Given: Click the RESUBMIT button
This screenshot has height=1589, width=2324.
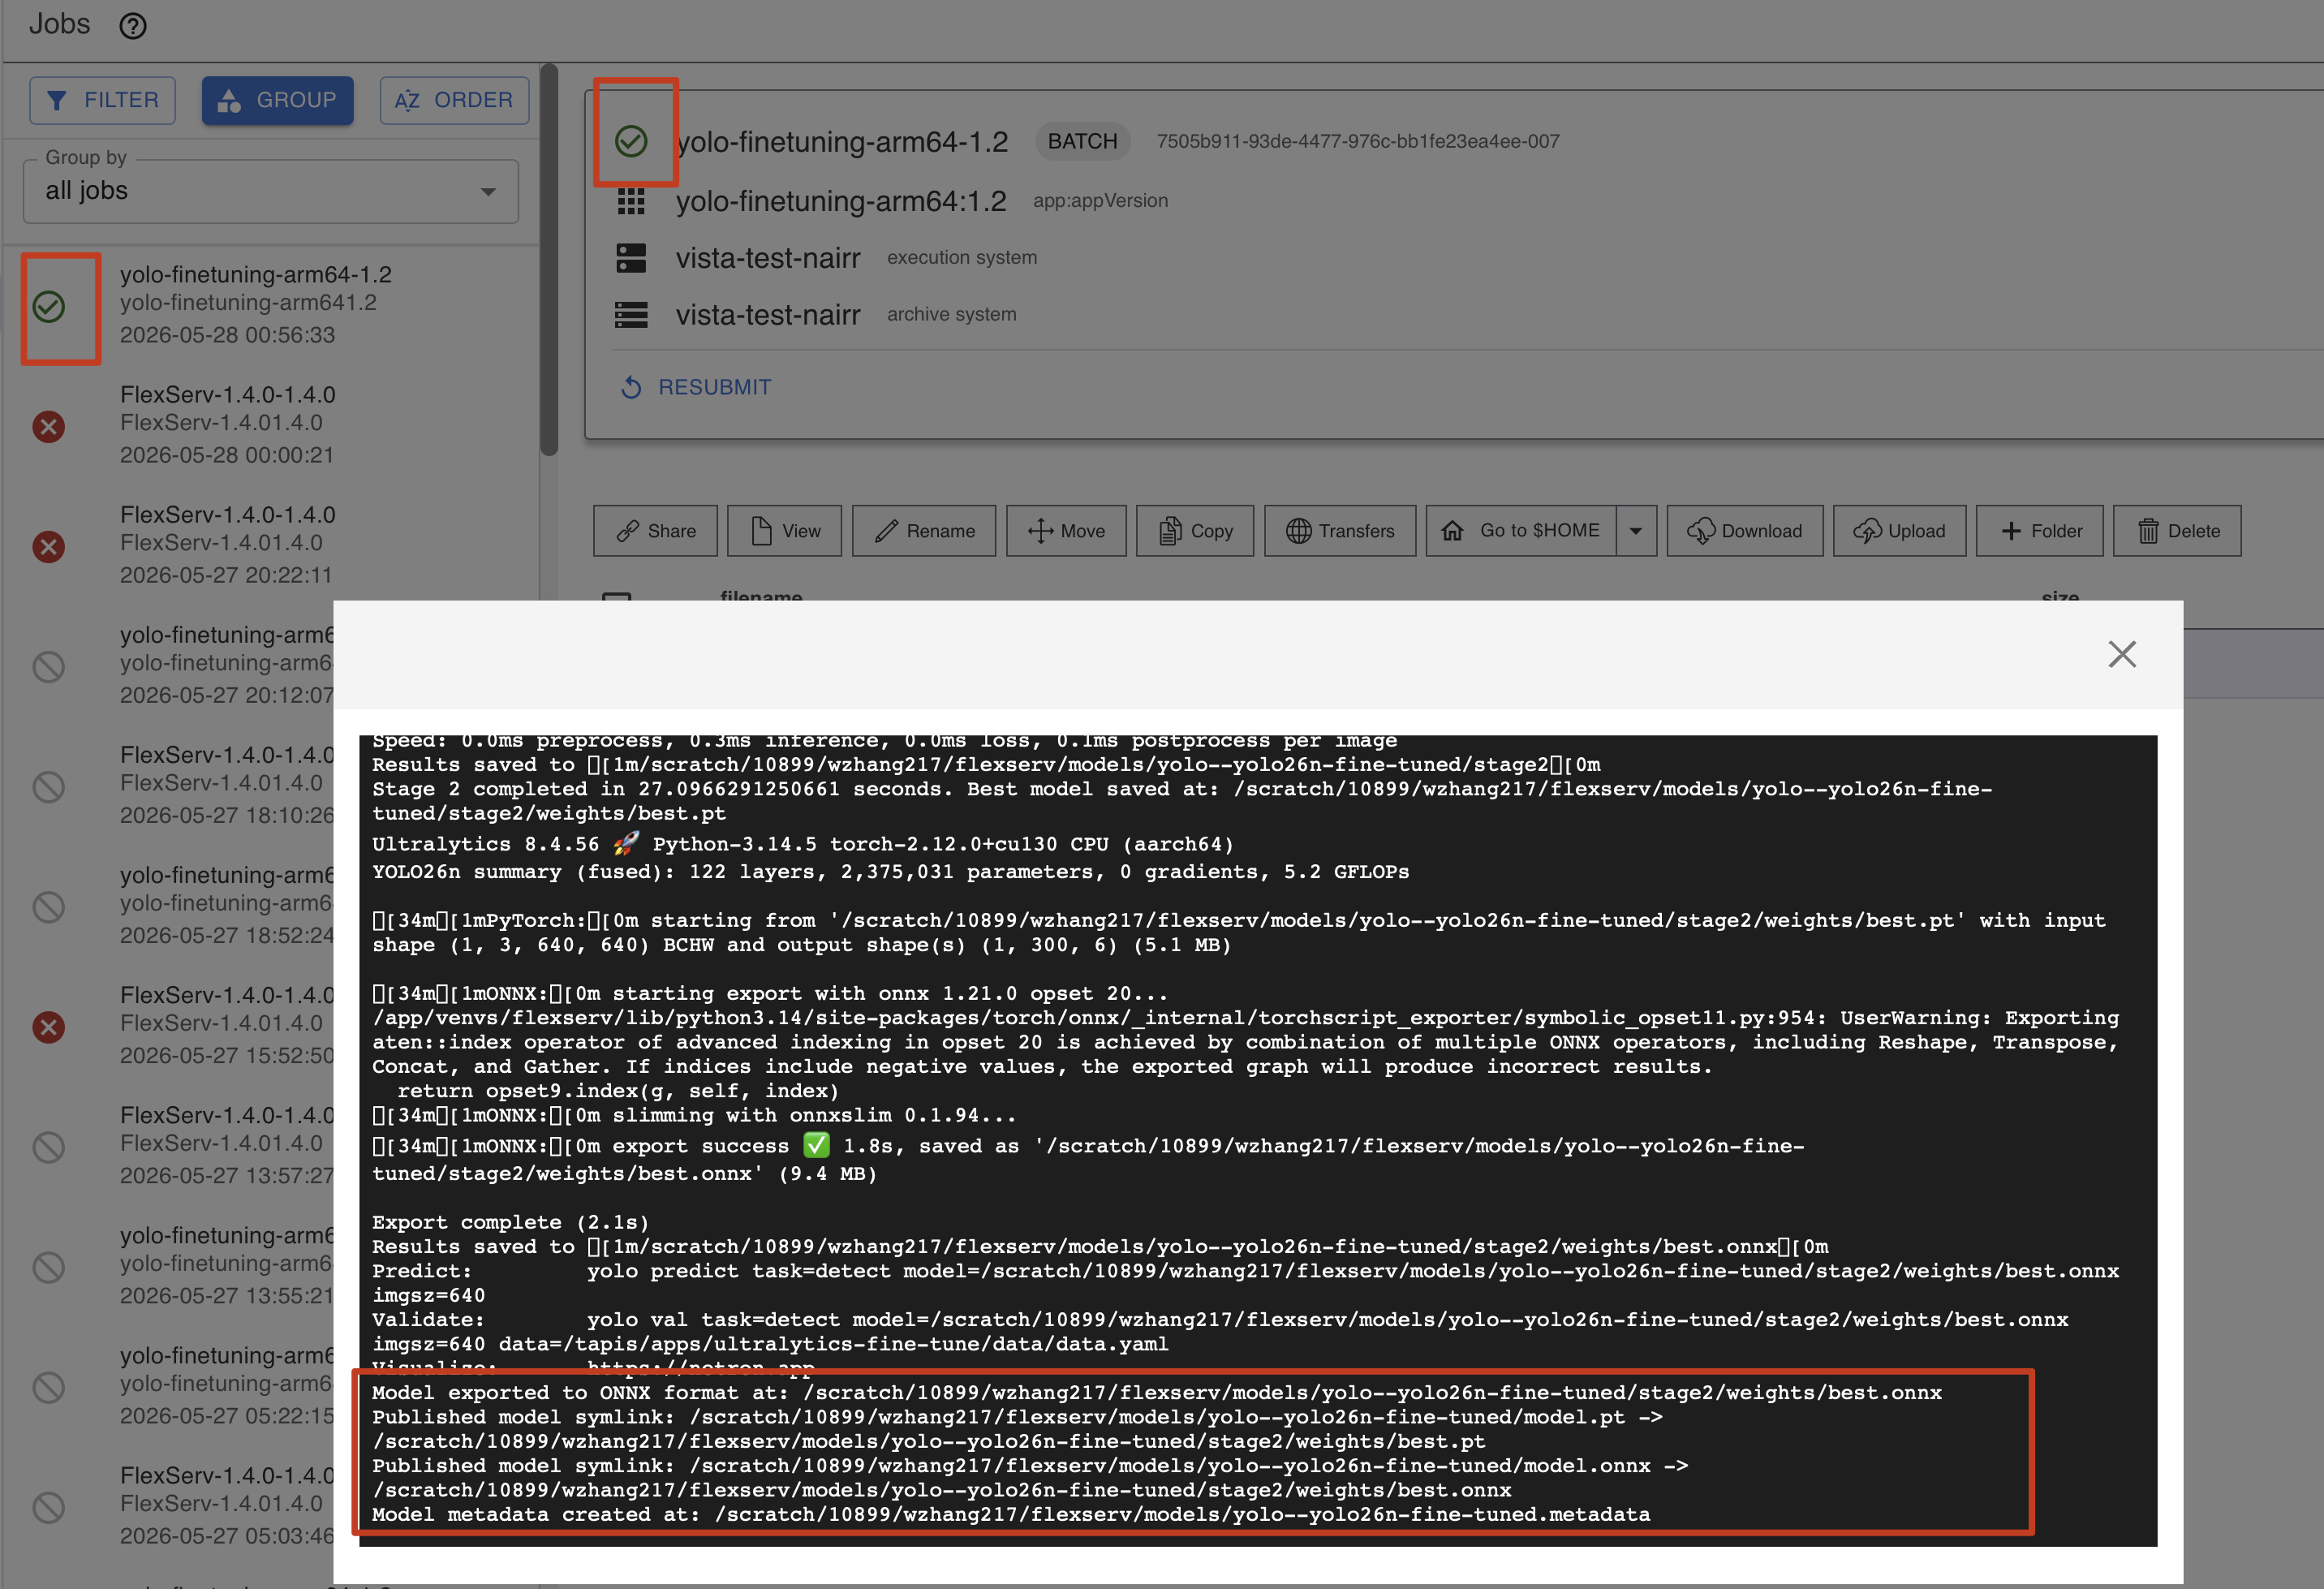Looking at the screenshot, I should [696, 387].
